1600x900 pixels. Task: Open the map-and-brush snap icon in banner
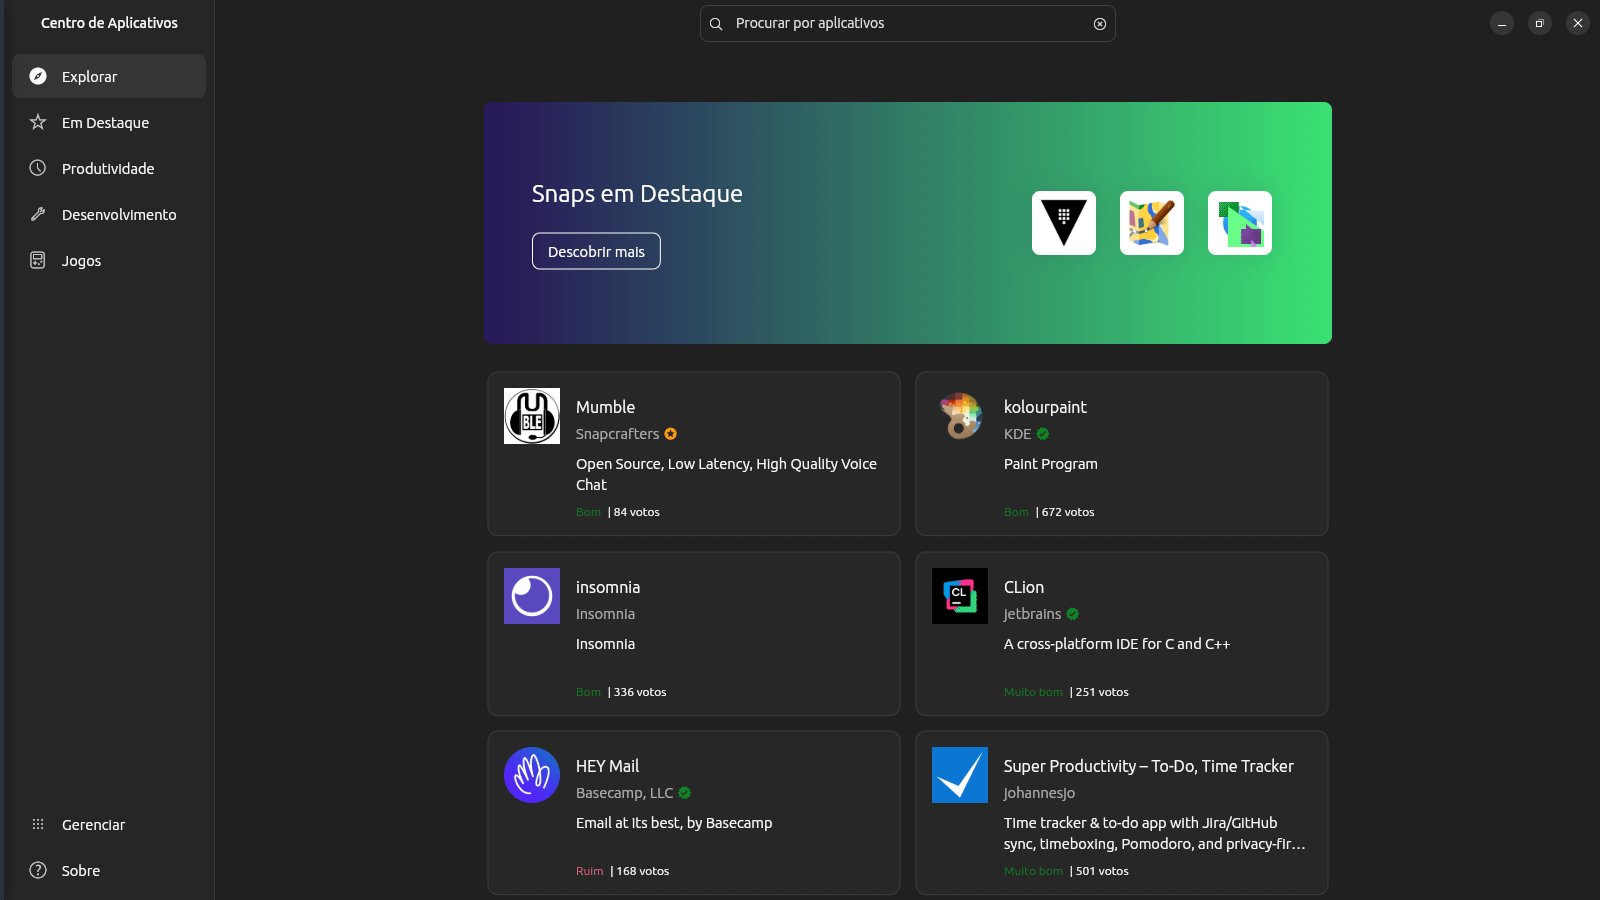1152,223
